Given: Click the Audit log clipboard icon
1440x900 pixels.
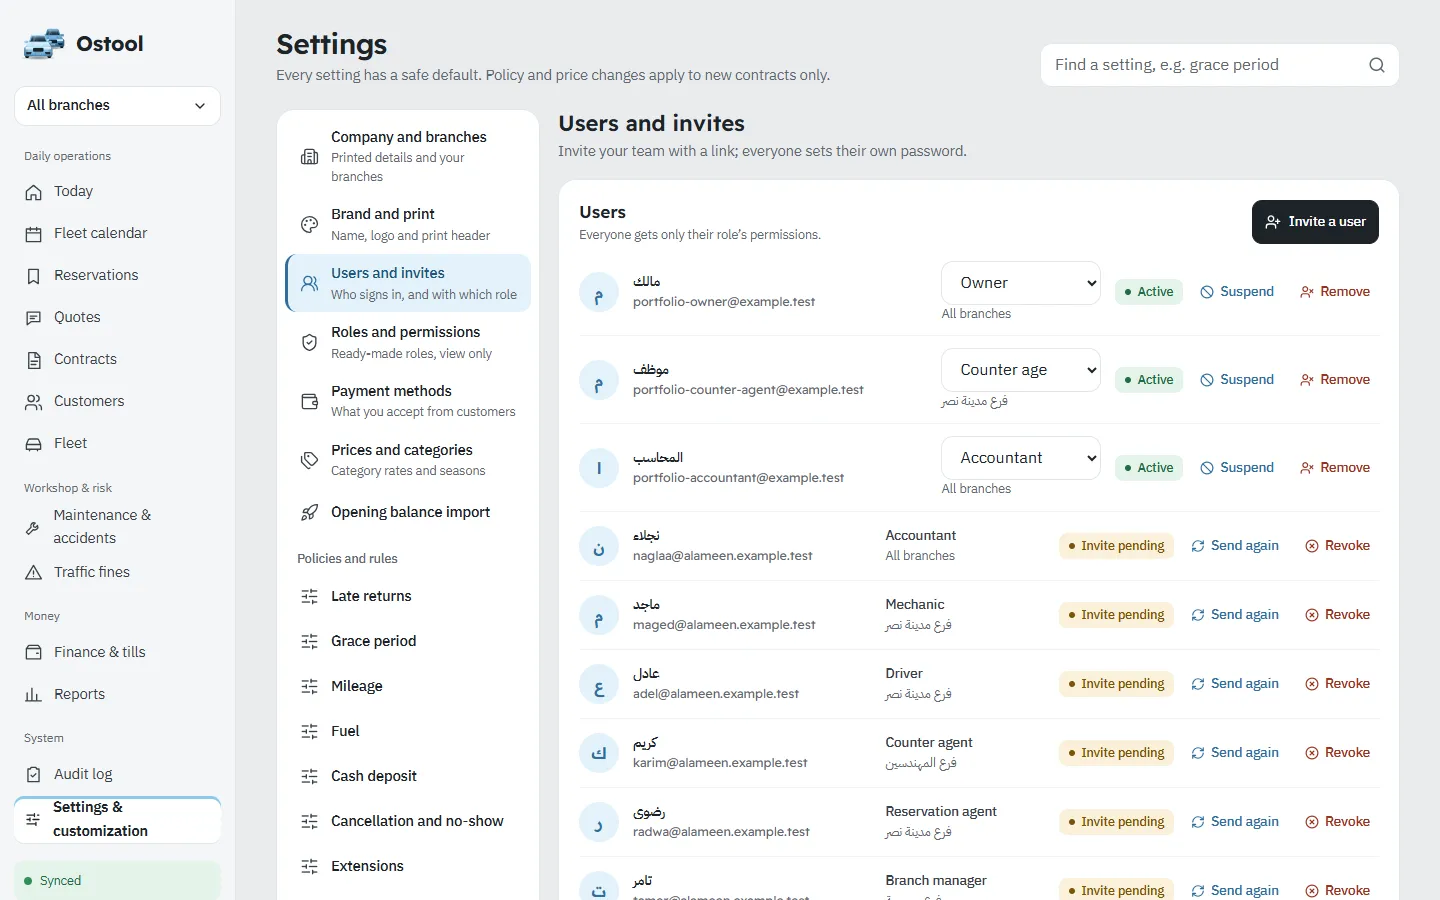Looking at the screenshot, I should 34,775.
